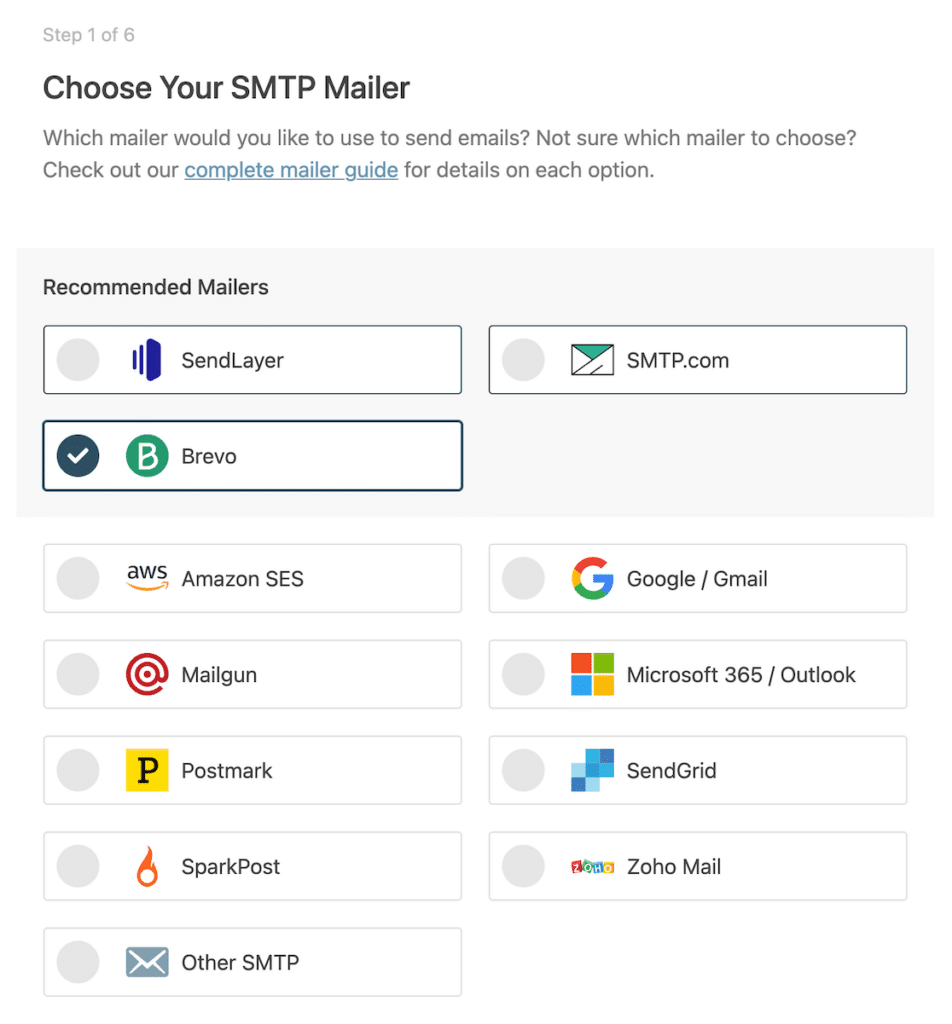The width and height of the screenshot is (952, 1024).
Task: Click the Amazon SES aws logo
Action: point(147,578)
